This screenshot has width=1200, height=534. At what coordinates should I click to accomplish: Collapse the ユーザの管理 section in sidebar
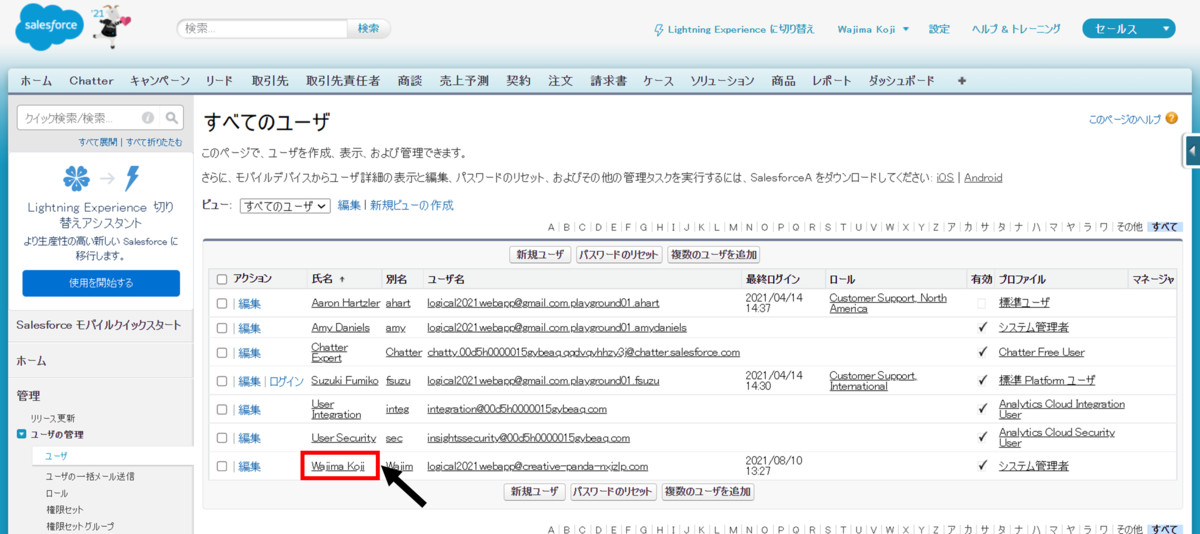(22, 435)
